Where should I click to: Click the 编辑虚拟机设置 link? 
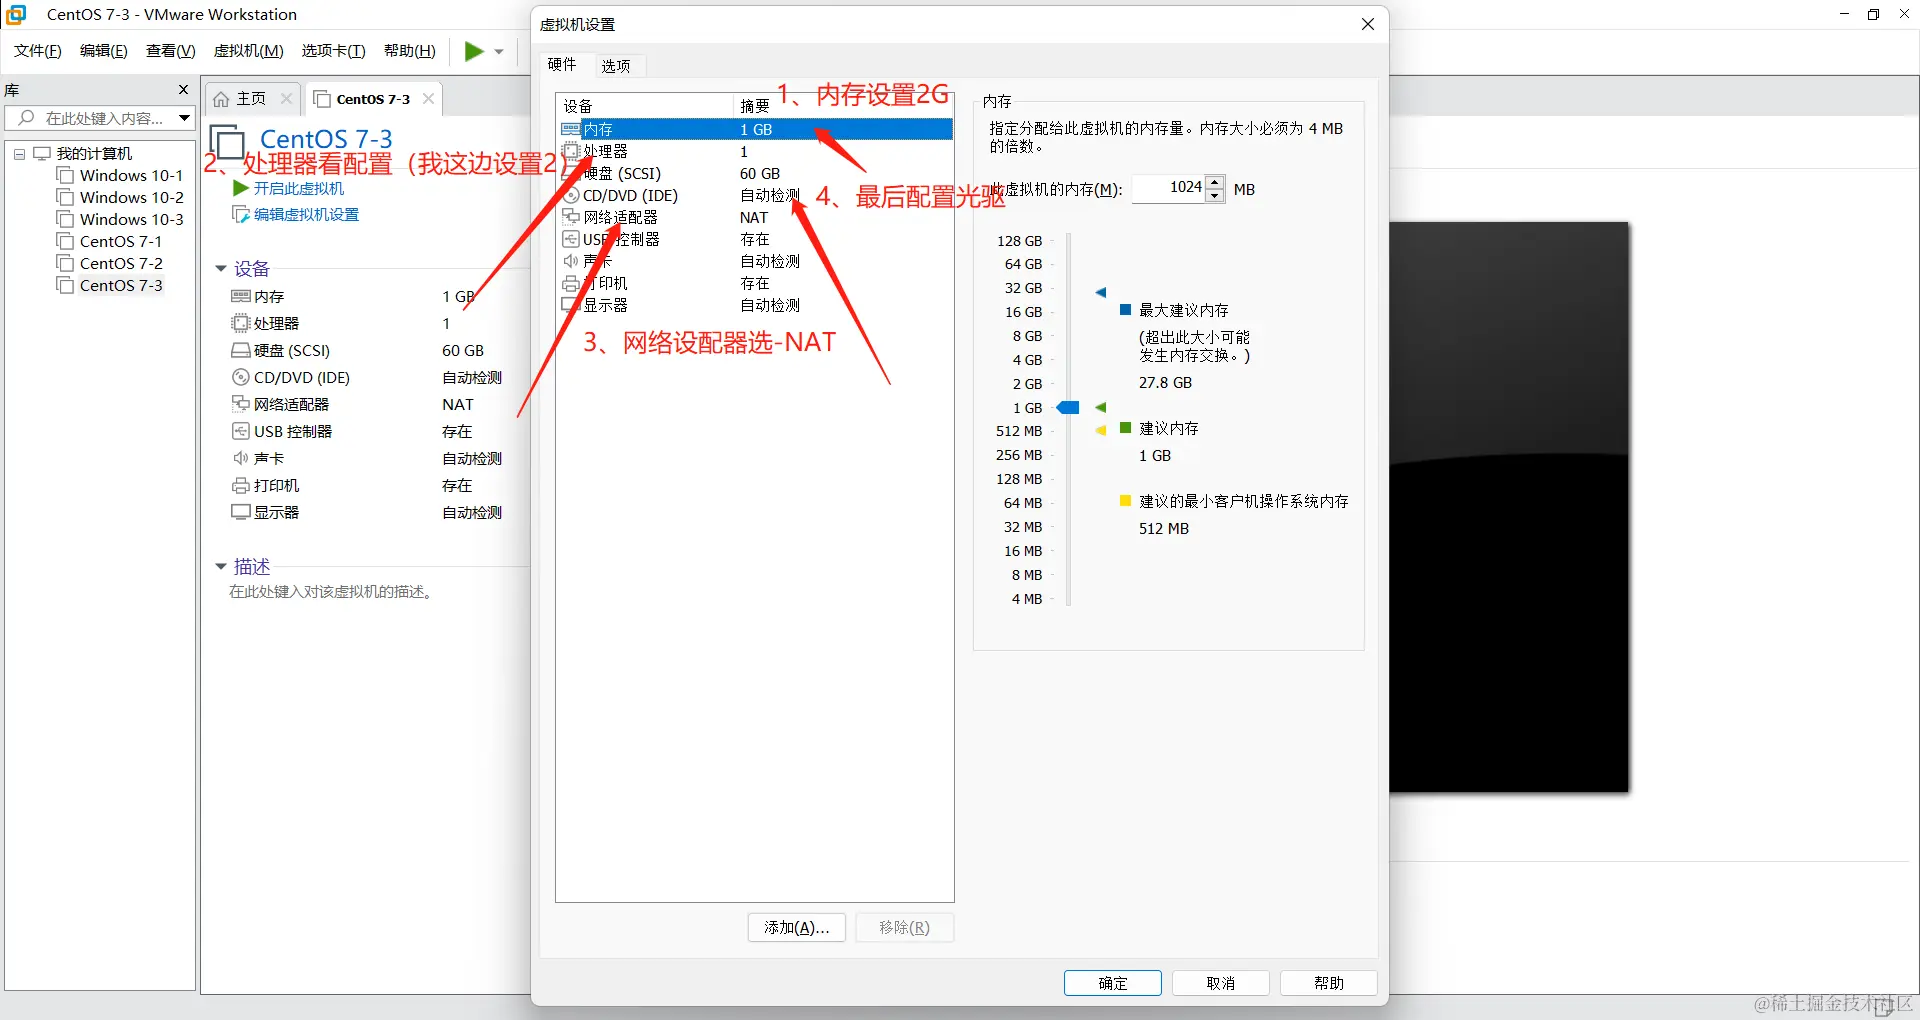306,214
